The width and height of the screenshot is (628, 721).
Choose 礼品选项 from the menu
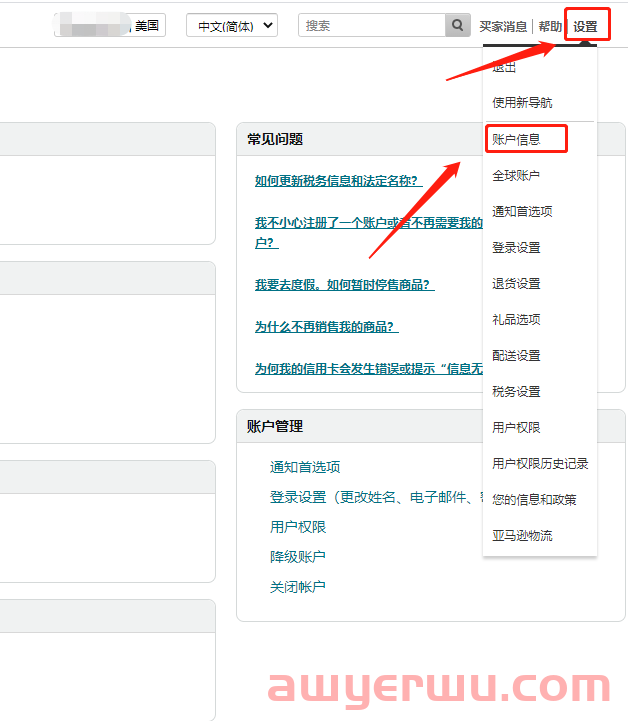pos(516,320)
